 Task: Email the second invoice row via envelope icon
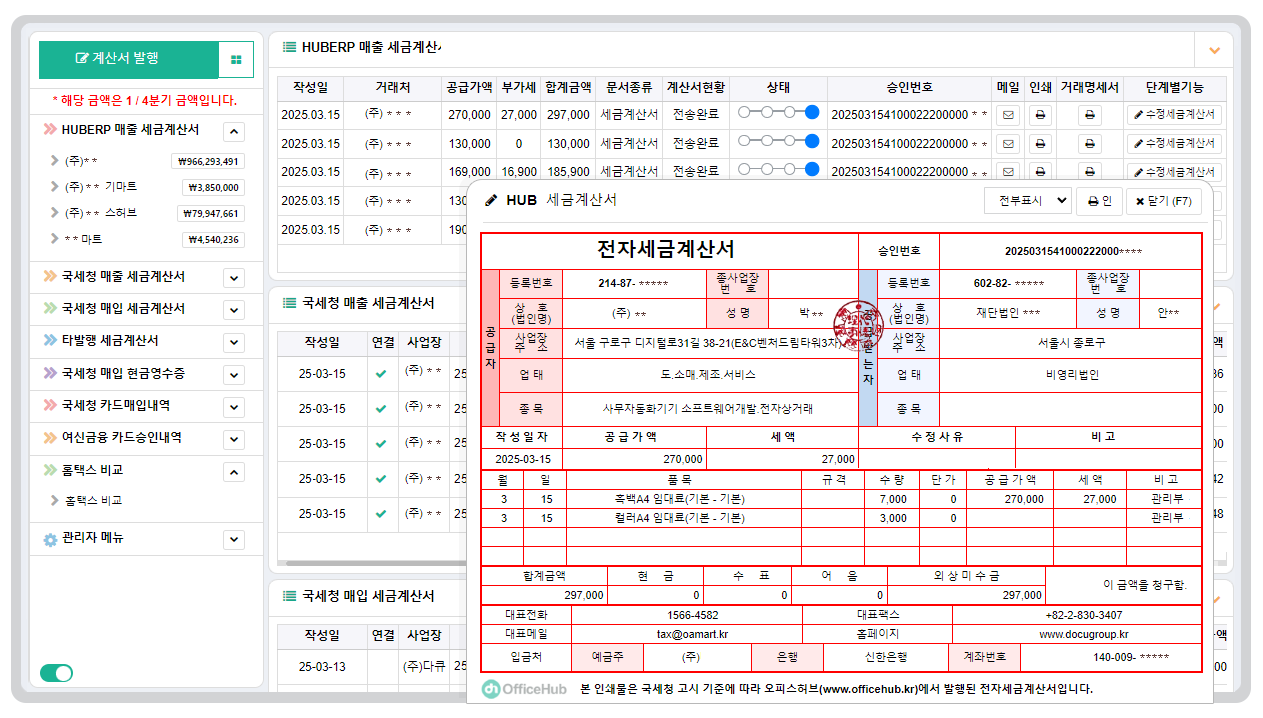(x=1008, y=141)
